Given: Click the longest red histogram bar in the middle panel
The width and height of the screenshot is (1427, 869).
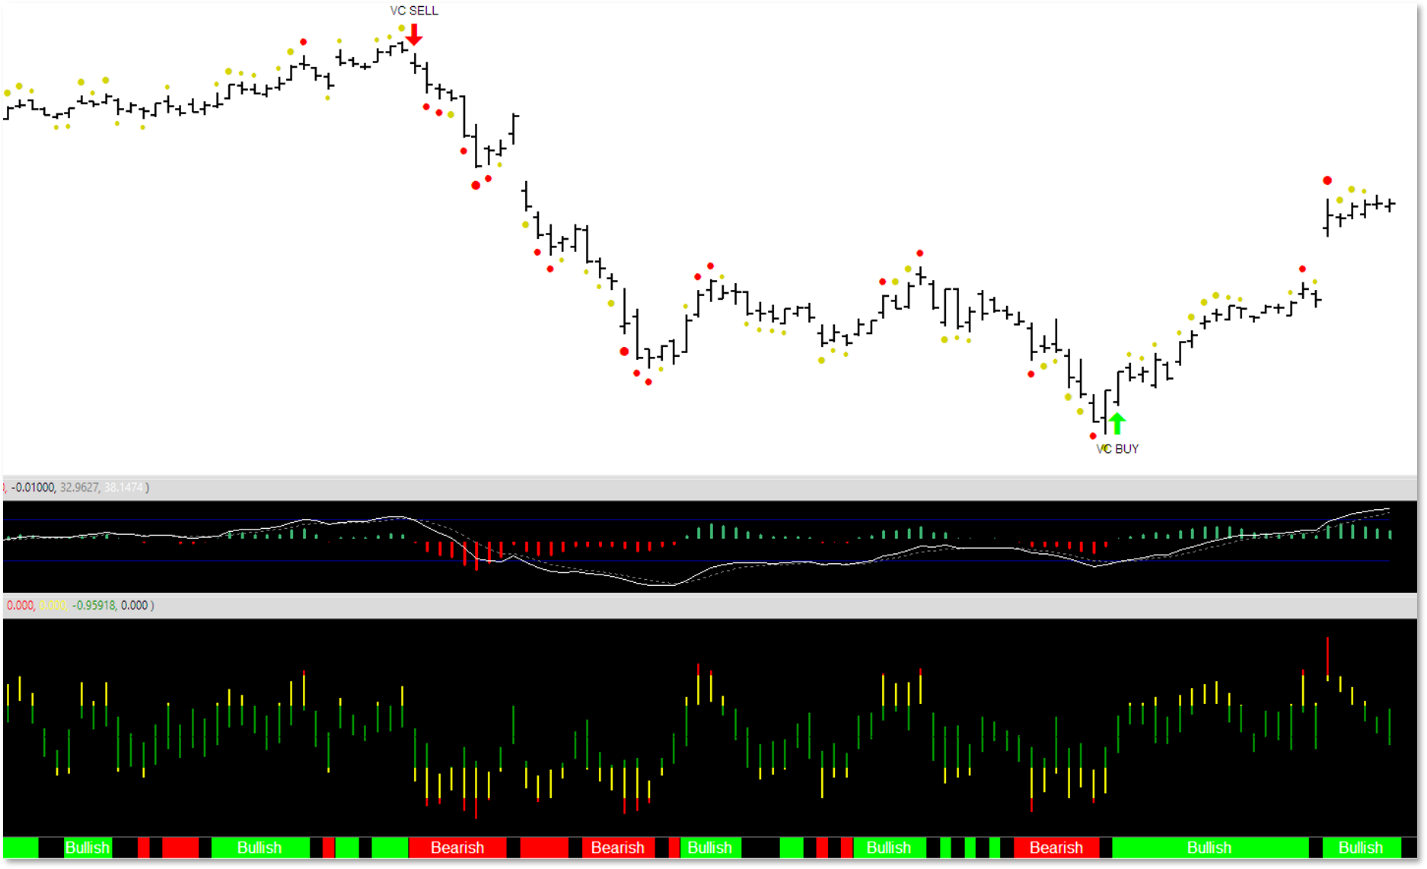Looking at the screenshot, I should (476, 556).
